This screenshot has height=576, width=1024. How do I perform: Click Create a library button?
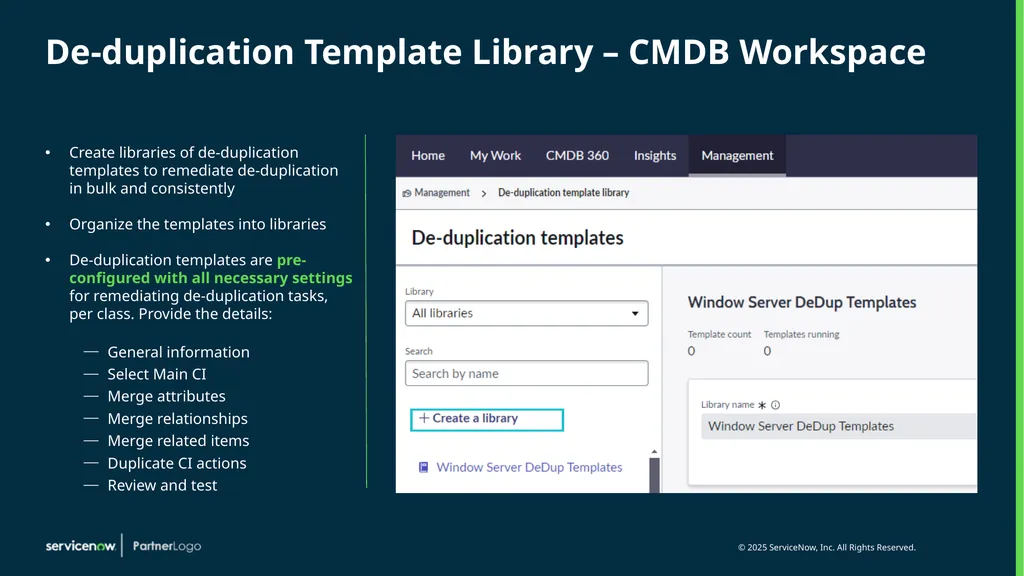487,419
